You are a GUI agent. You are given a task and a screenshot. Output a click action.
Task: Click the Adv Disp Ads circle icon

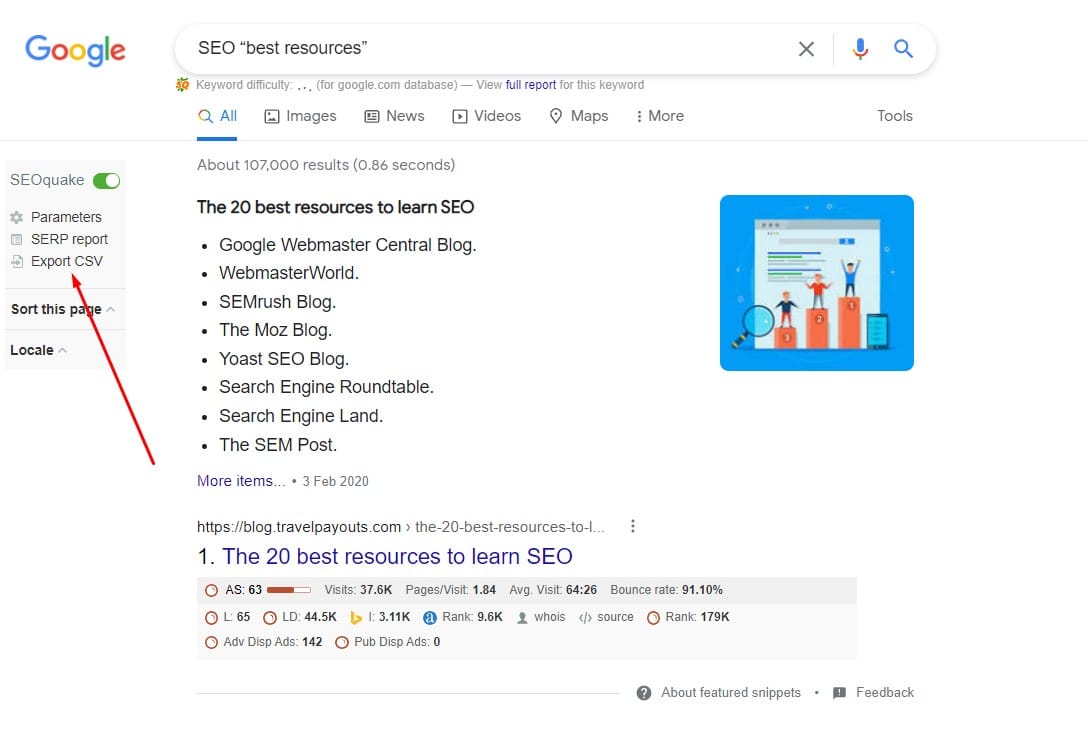point(211,643)
